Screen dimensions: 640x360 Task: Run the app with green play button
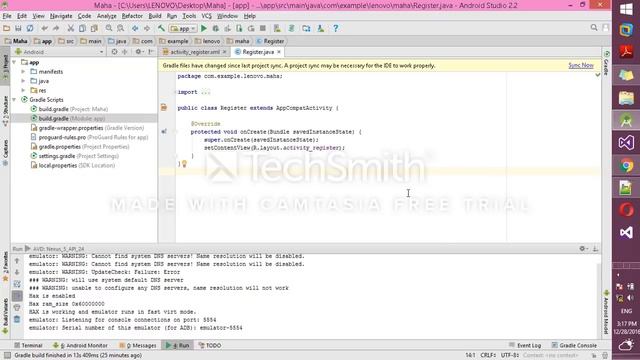(x=204, y=28)
